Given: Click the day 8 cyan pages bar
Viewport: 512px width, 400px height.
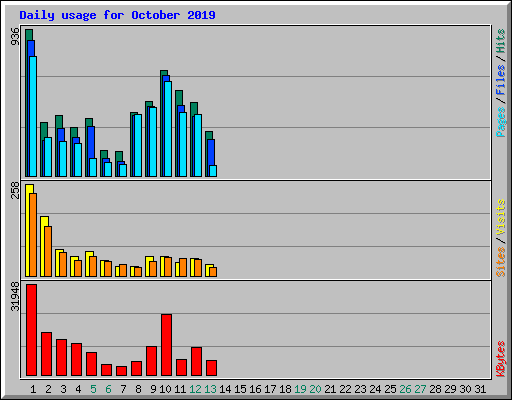Looking at the screenshot, I should coord(138,145).
